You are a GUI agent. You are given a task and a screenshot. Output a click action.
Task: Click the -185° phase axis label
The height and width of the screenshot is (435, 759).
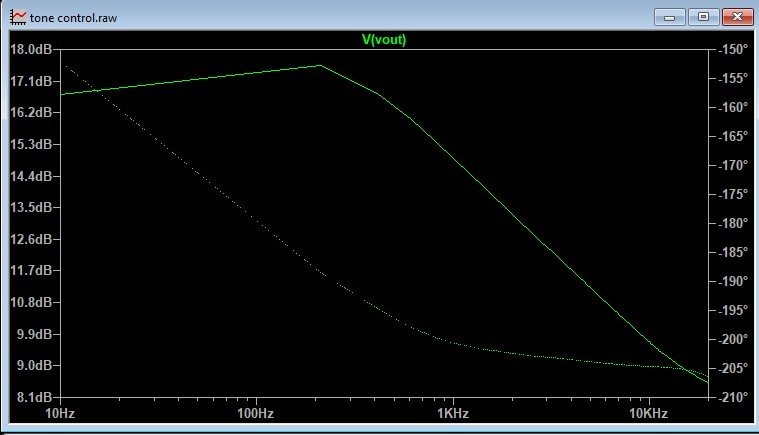coord(733,252)
